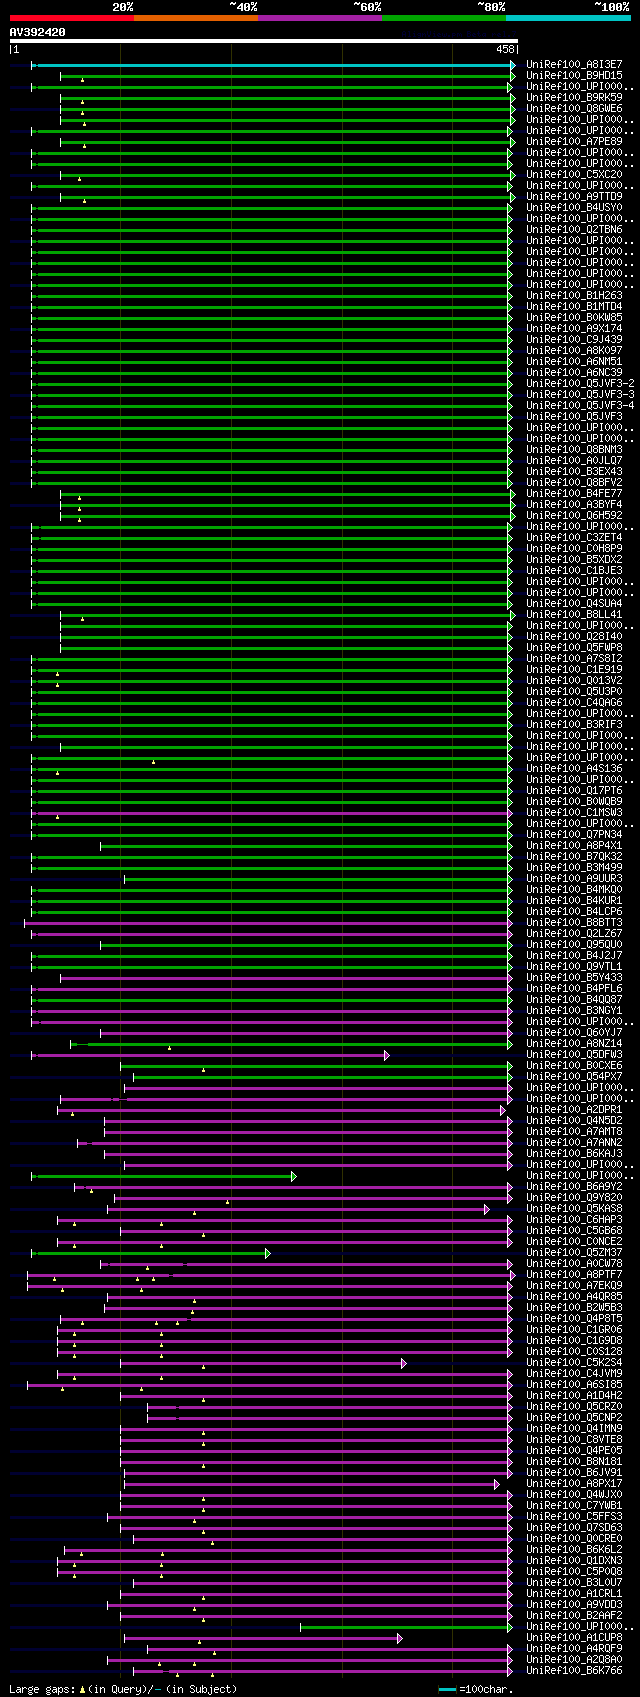Viewport: 640px width, 1697px height.
Task: Select the UniRef100_C4QAG6 label
Action: pyautogui.click(x=574, y=702)
